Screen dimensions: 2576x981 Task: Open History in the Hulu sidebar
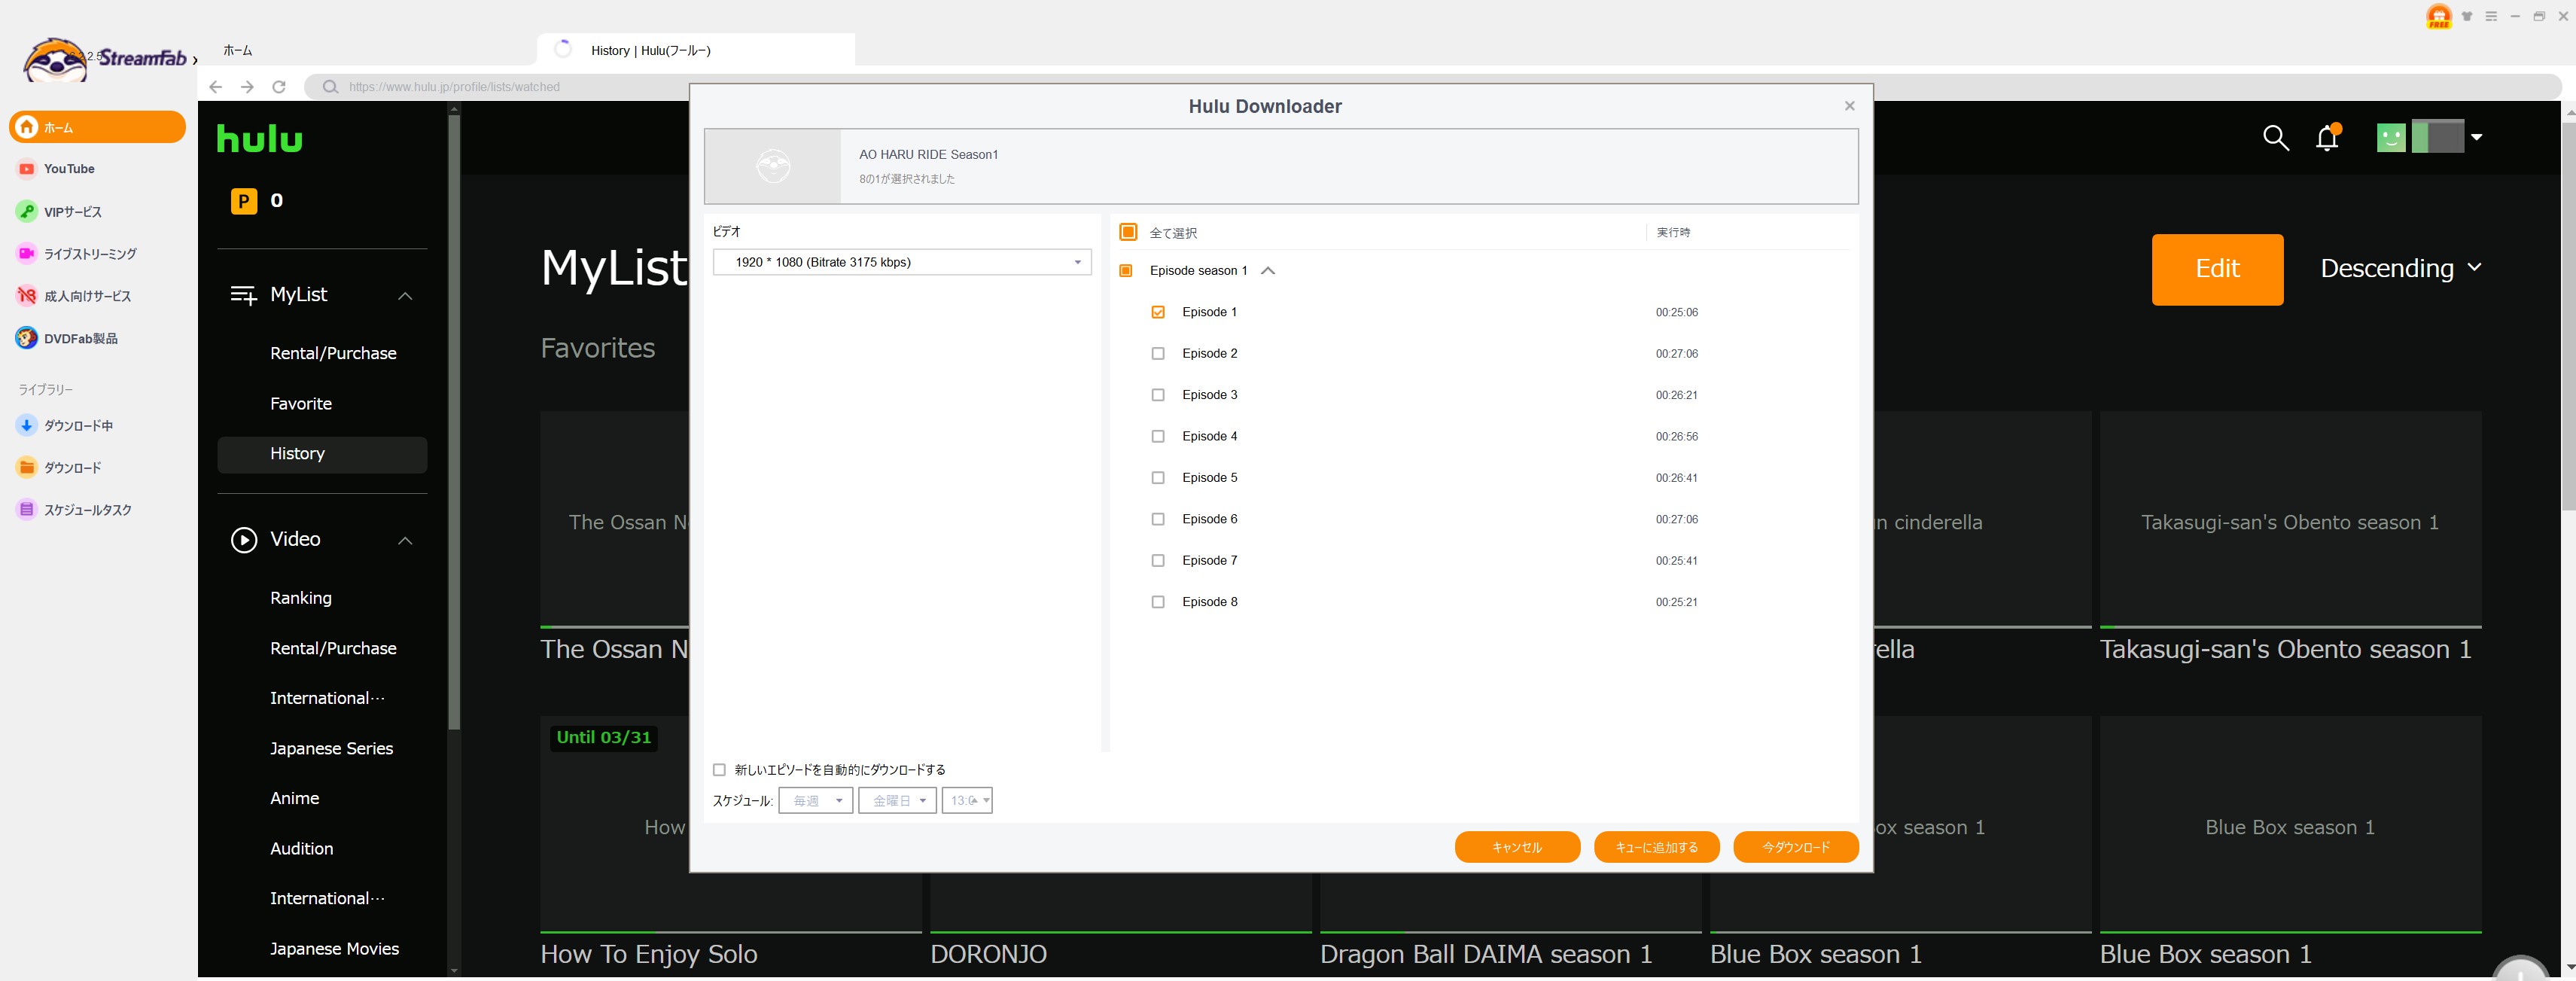322,454
